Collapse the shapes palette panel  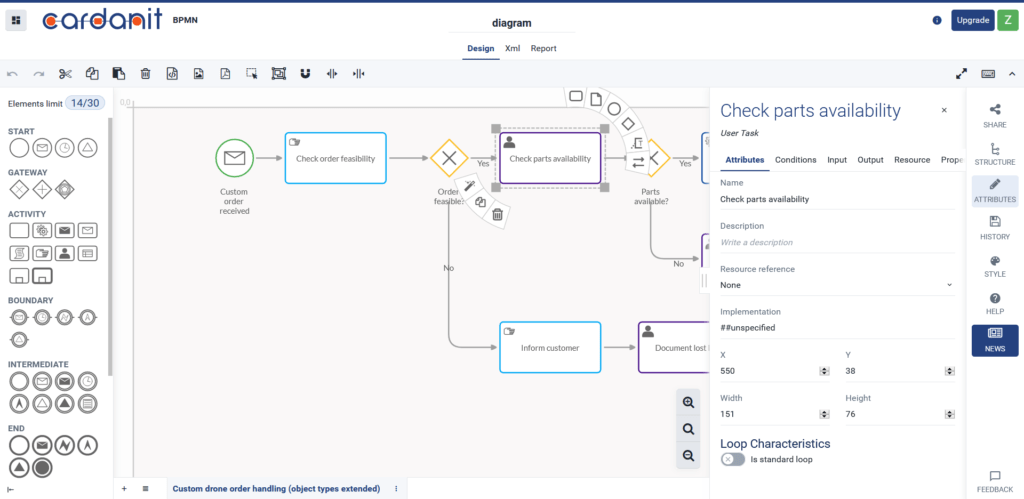[11, 489]
